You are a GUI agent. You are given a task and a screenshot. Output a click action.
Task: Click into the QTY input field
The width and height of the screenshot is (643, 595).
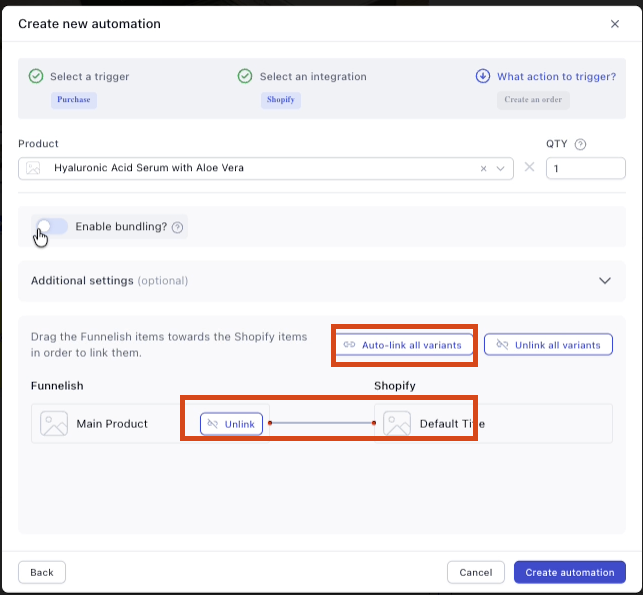pos(585,169)
